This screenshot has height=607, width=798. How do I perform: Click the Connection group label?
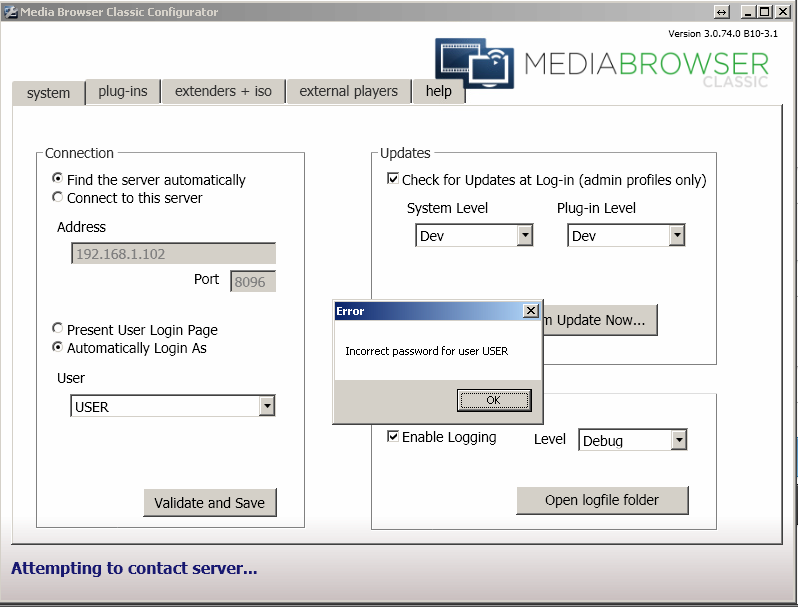(x=79, y=153)
